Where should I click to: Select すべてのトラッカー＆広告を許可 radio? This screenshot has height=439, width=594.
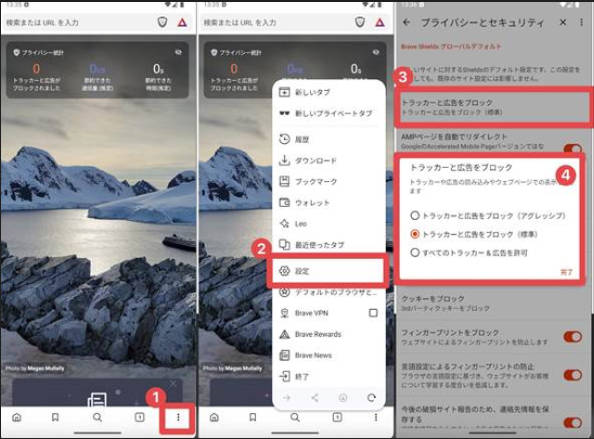(415, 252)
